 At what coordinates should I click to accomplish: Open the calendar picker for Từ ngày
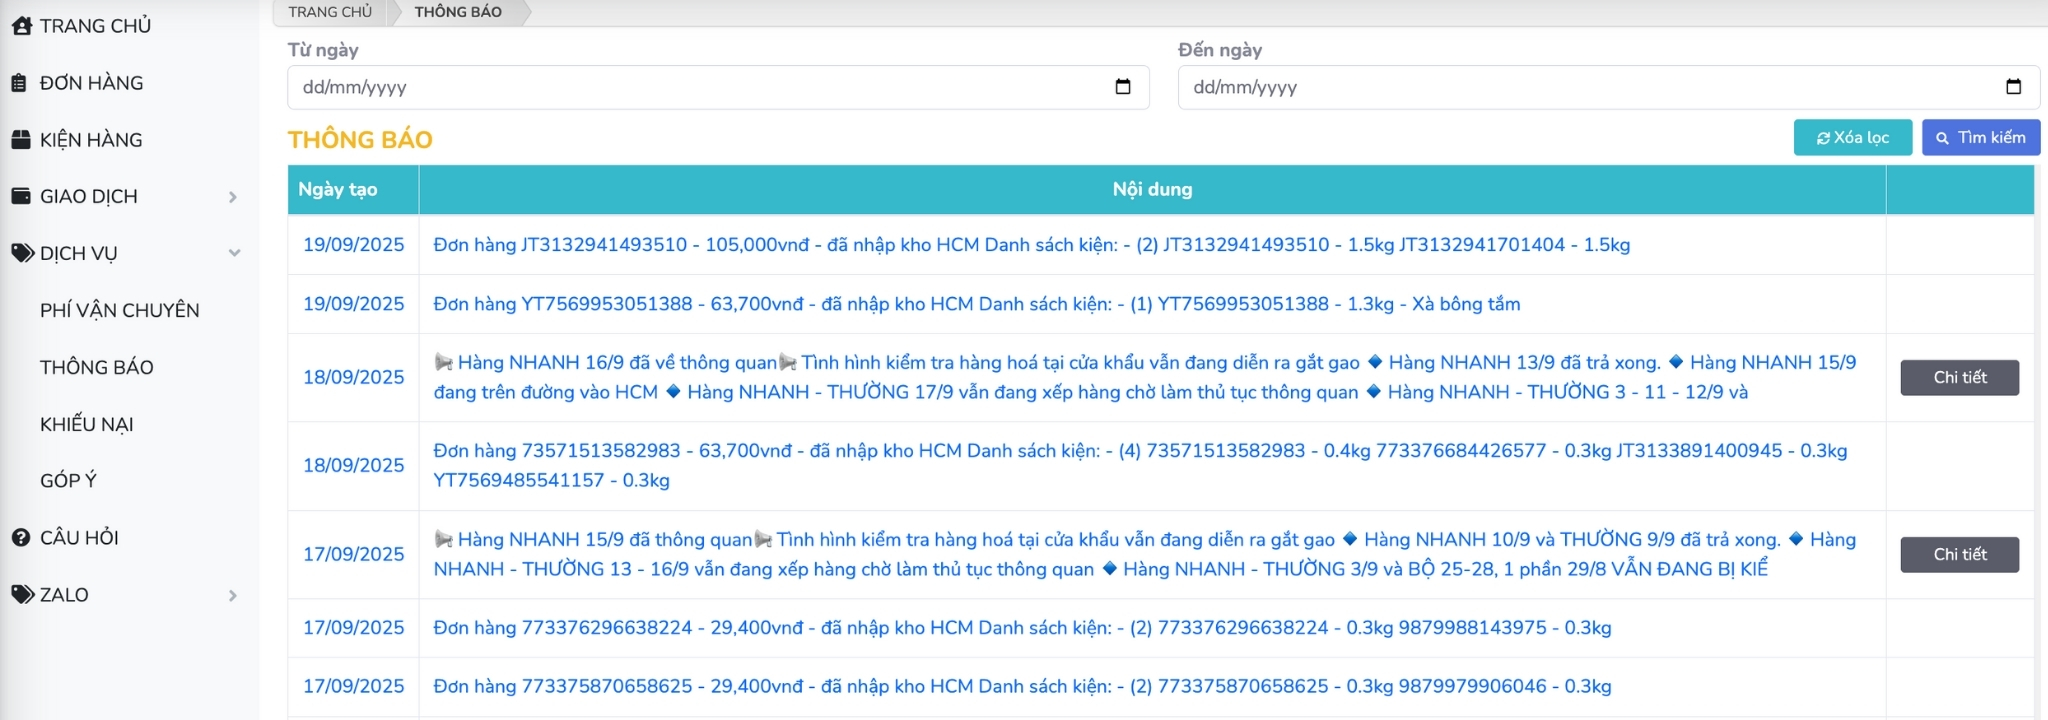click(1122, 87)
